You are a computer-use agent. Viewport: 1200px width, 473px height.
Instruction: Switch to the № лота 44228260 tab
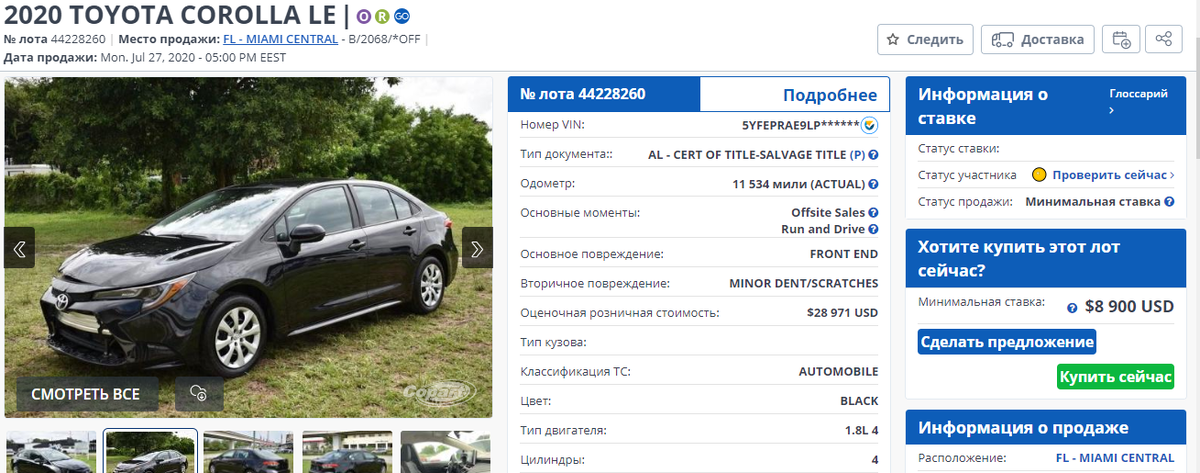click(604, 94)
